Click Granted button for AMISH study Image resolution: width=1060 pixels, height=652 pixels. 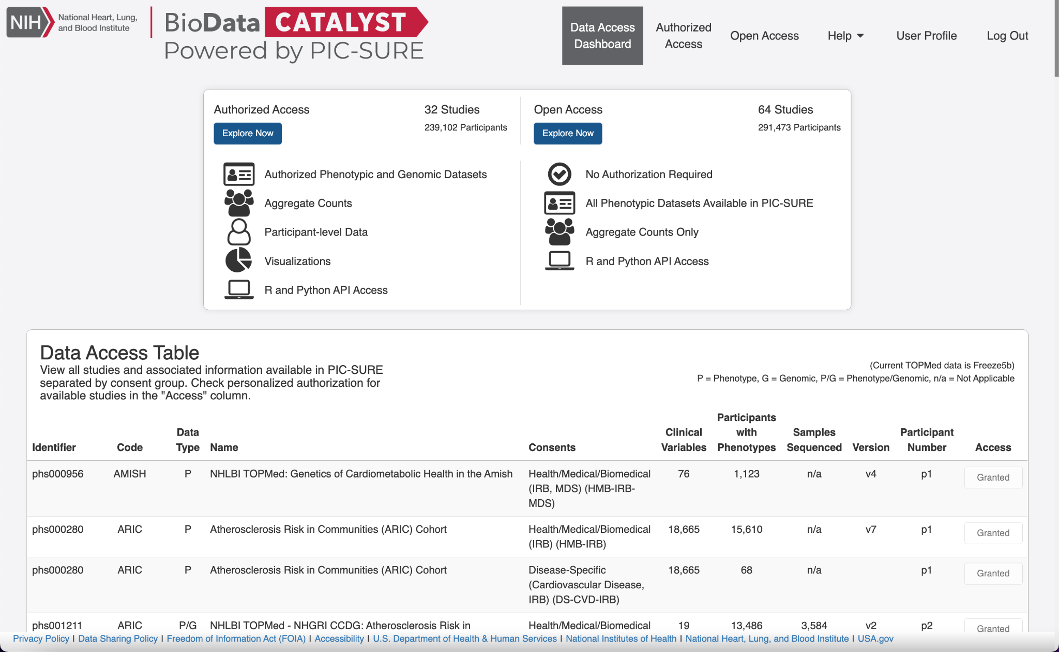(992, 478)
